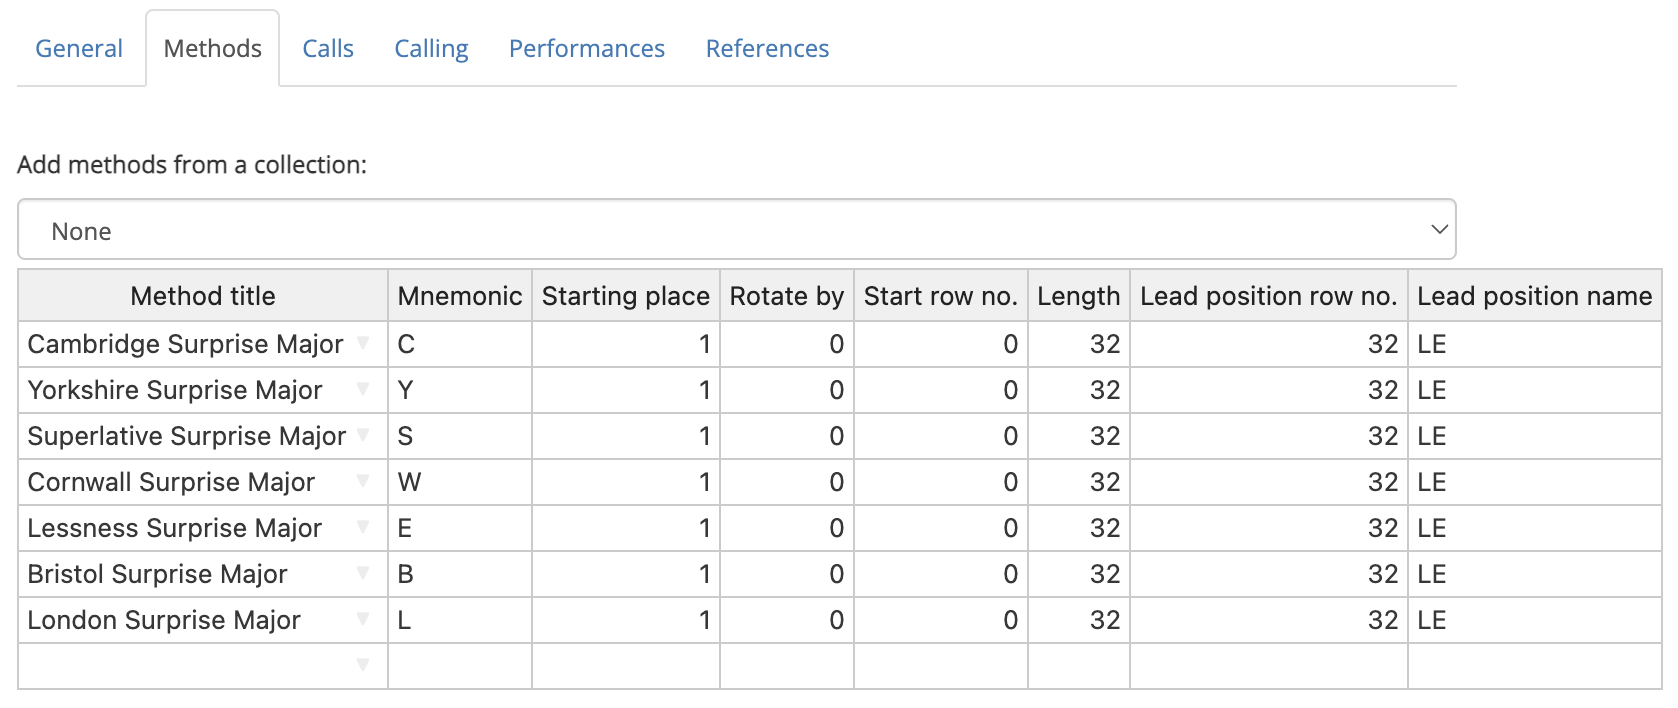
Task: Click the Rotate by cell for Cornwall
Action: (x=786, y=481)
